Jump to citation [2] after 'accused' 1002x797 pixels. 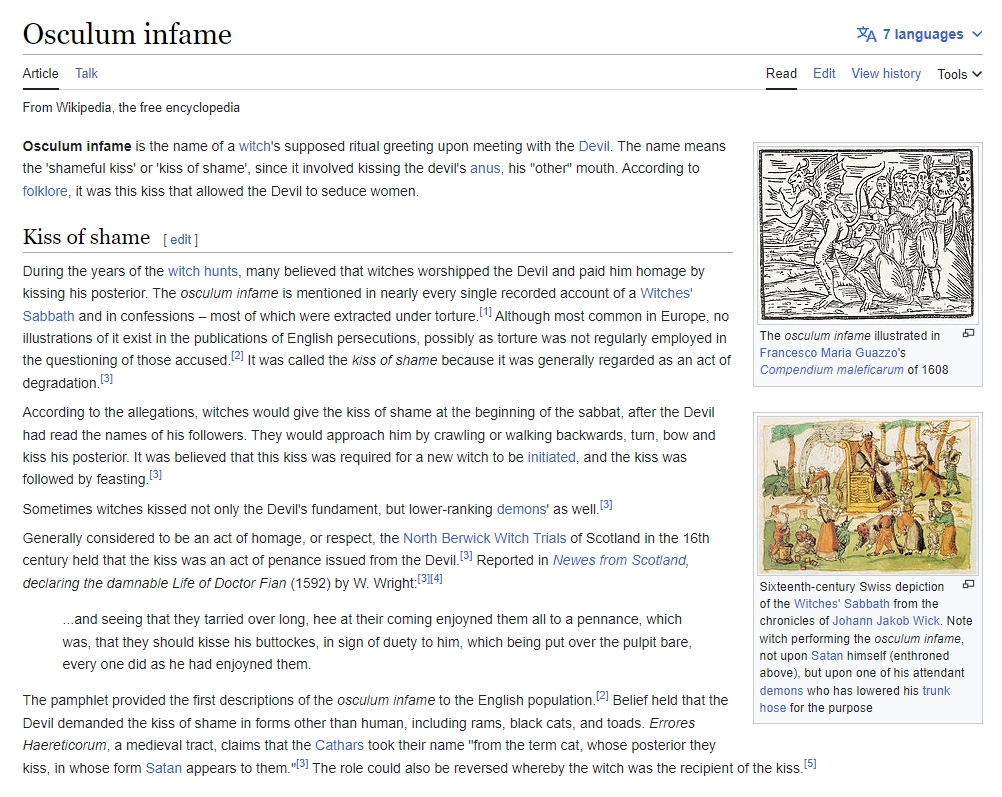[x=237, y=356]
